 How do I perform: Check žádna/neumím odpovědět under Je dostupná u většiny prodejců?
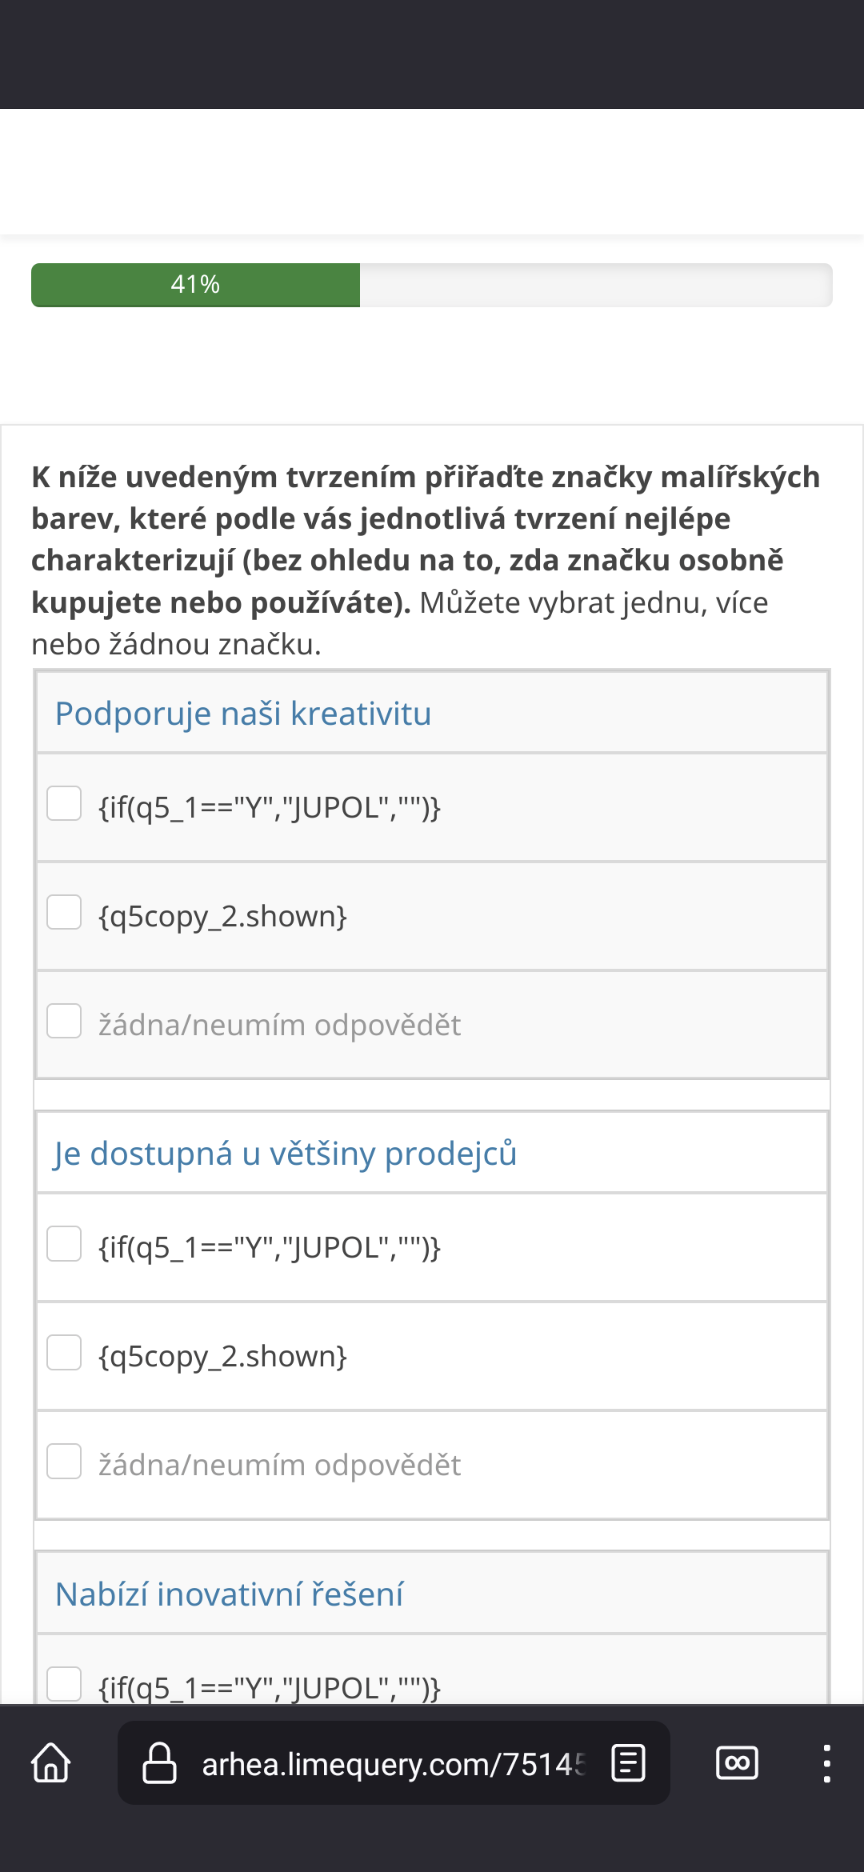pyautogui.click(x=65, y=1462)
